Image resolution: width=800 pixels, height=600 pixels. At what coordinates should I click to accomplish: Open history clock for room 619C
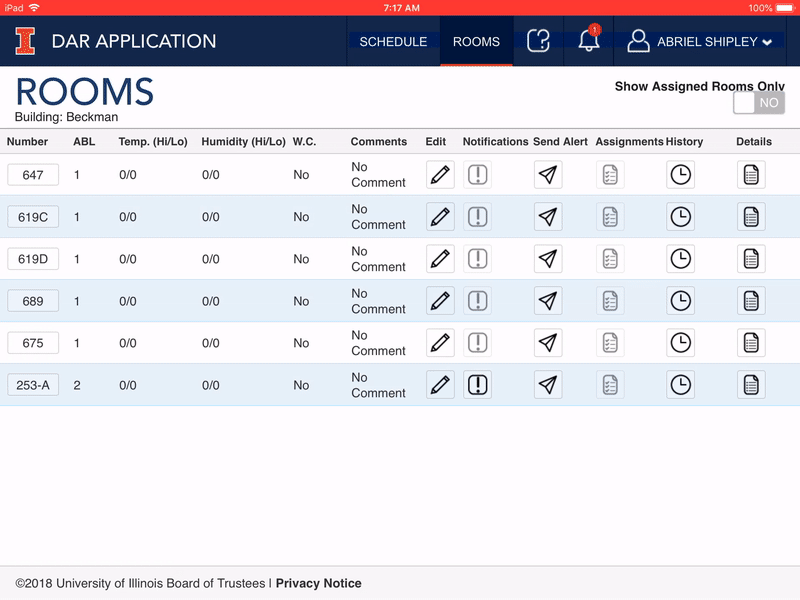coord(681,217)
